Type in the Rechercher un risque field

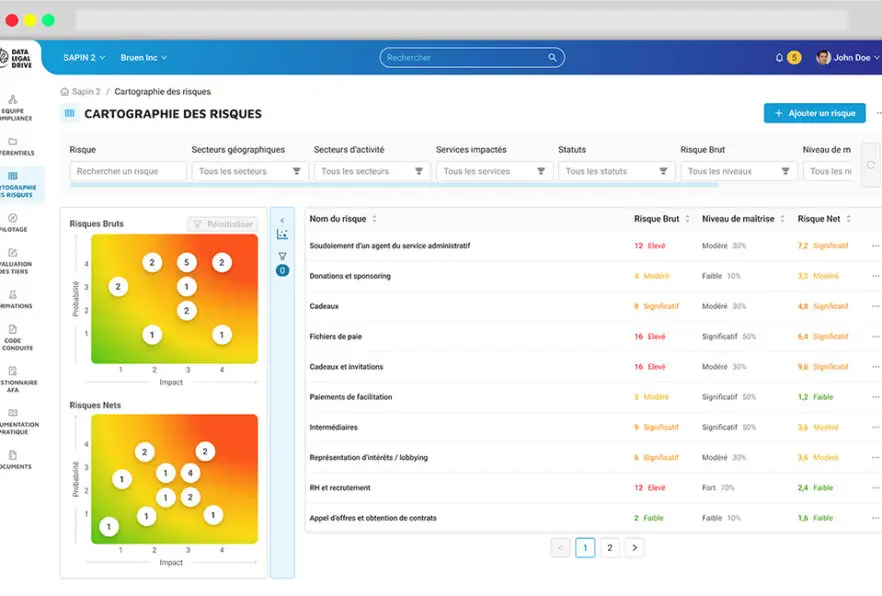(128, 171)
